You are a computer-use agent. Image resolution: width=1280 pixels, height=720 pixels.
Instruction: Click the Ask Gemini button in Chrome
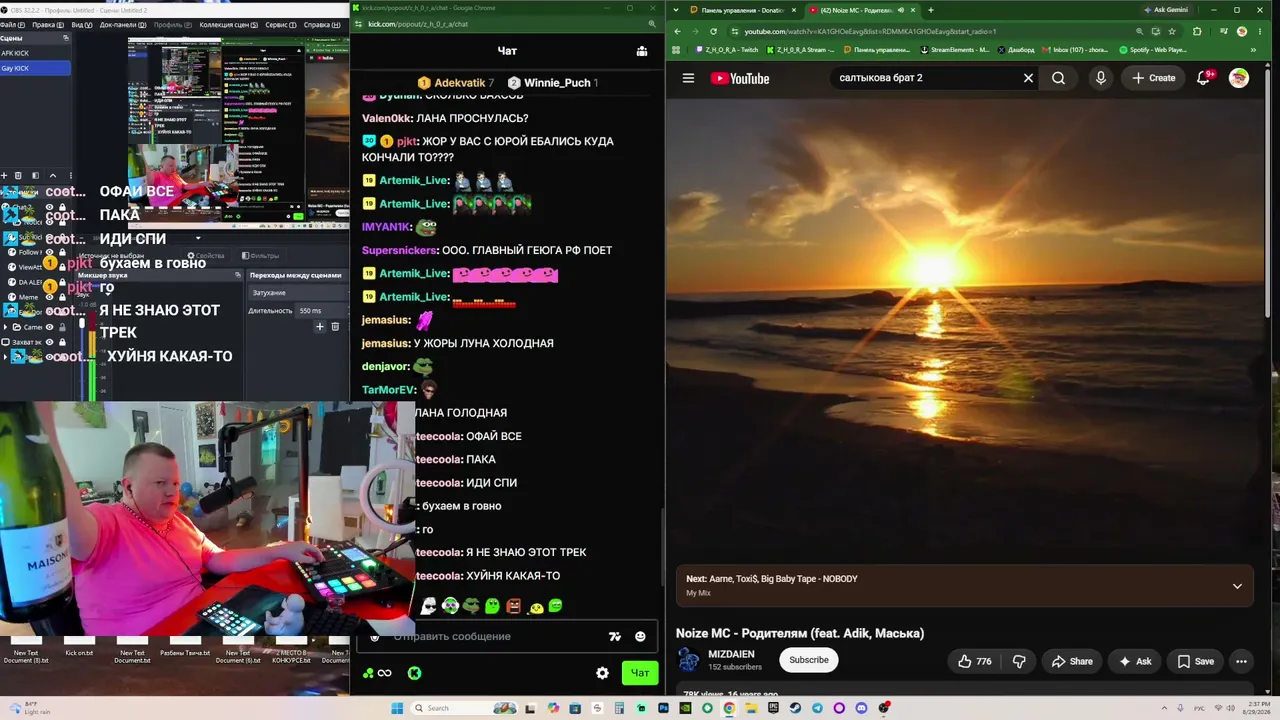pyautogui.click(x=1166, y=10)
